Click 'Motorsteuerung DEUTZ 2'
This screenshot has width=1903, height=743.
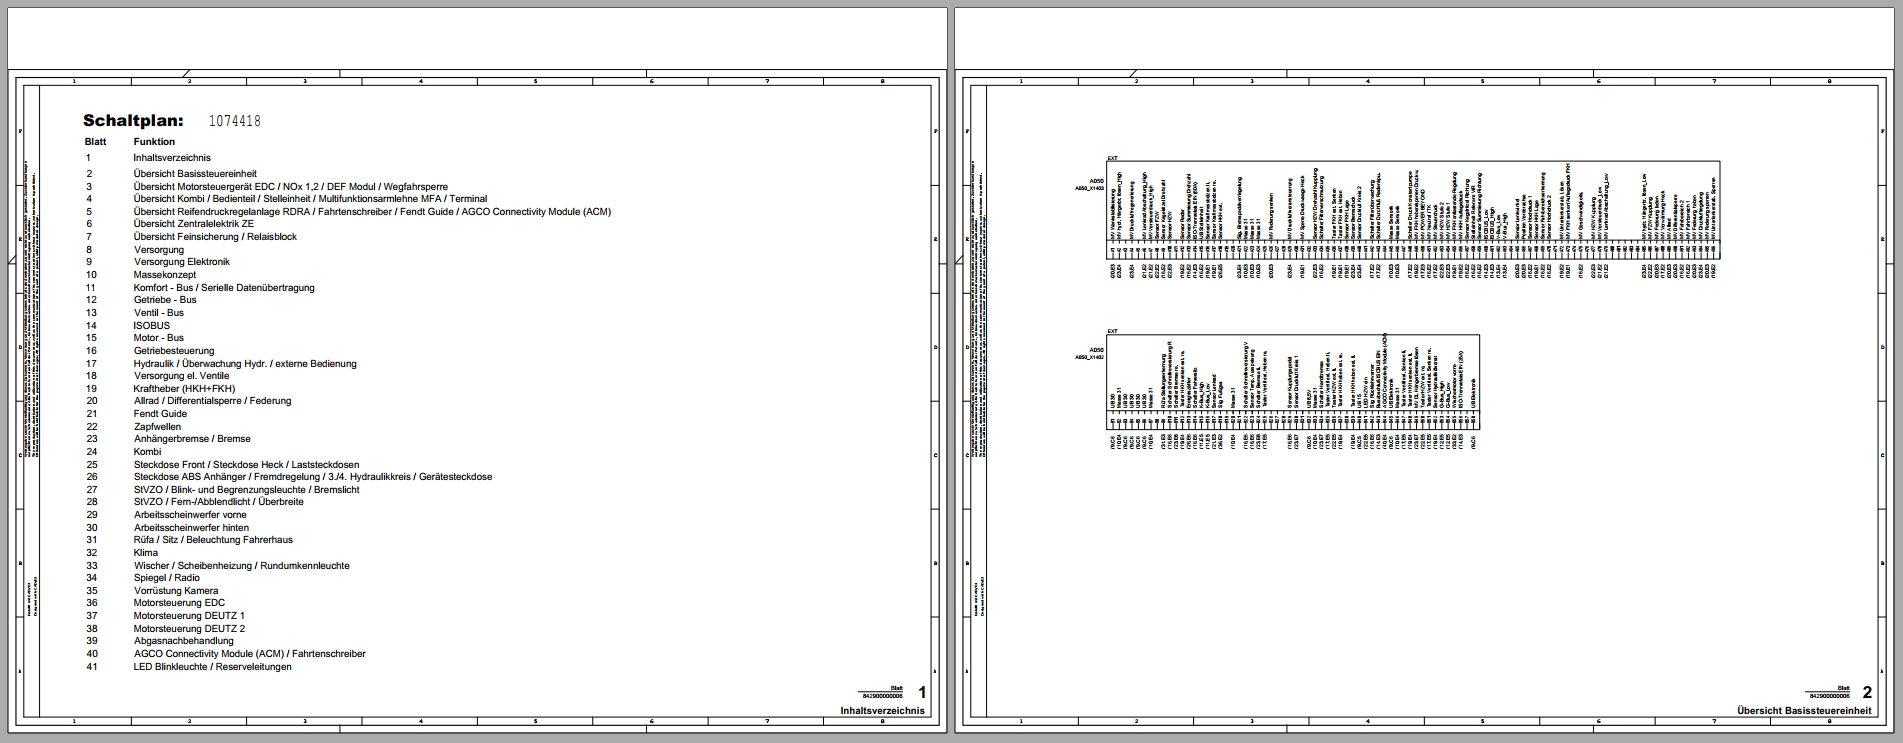tap(189, 629)
